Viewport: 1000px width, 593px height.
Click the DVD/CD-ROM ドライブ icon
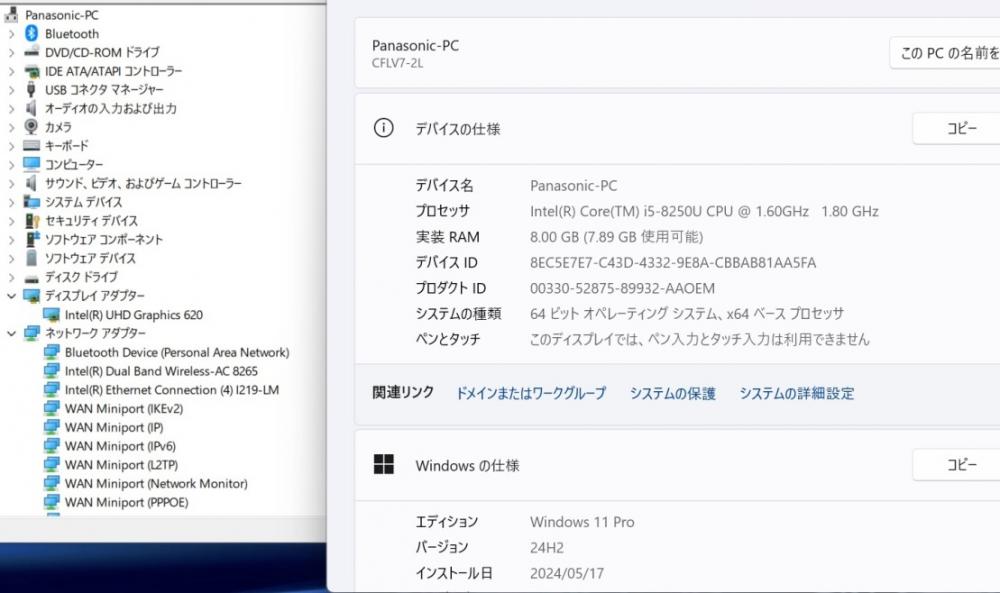tap(31, 52)
